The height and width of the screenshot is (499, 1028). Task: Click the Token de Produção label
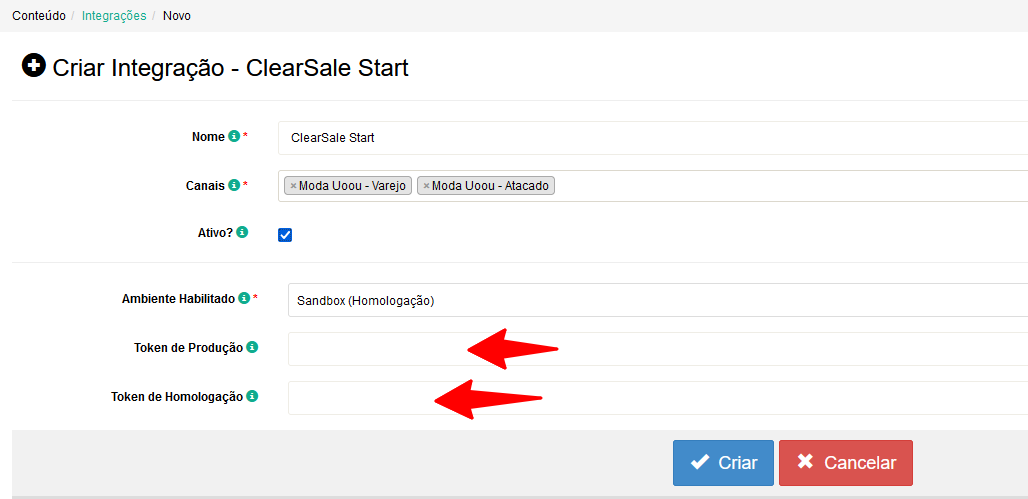189,348
